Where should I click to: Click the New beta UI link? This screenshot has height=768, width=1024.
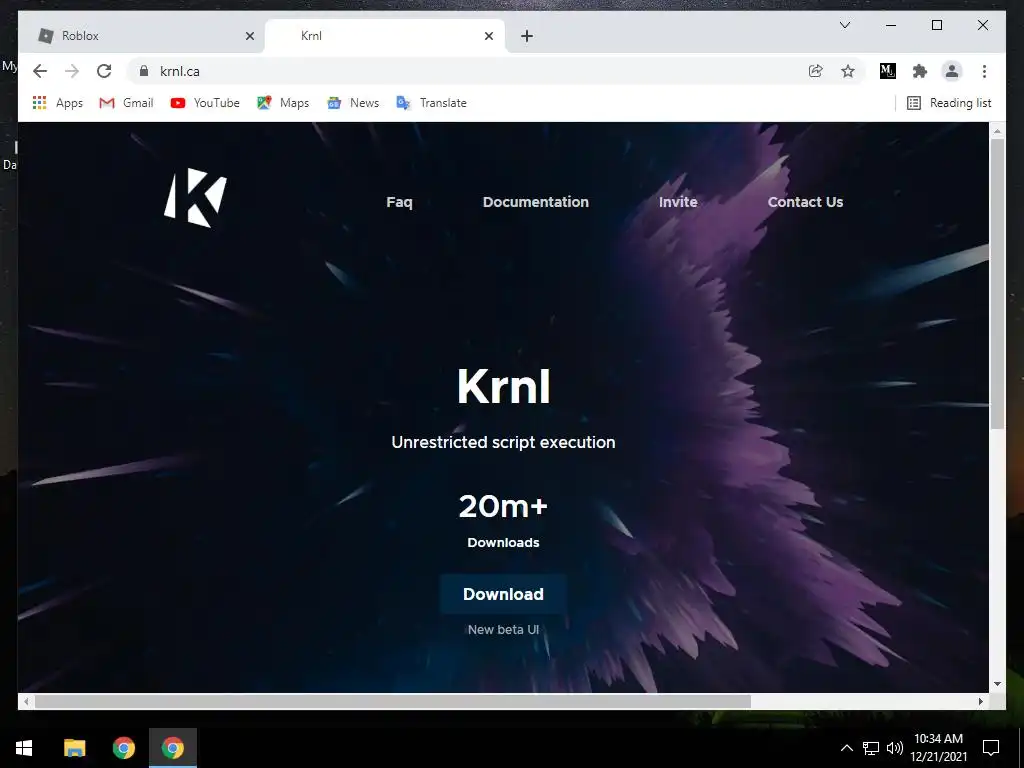[x=503, y=630]
